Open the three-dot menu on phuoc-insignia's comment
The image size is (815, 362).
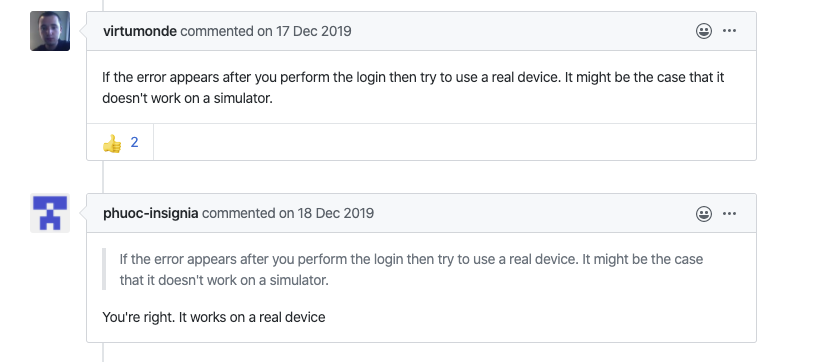click(729, 214)
